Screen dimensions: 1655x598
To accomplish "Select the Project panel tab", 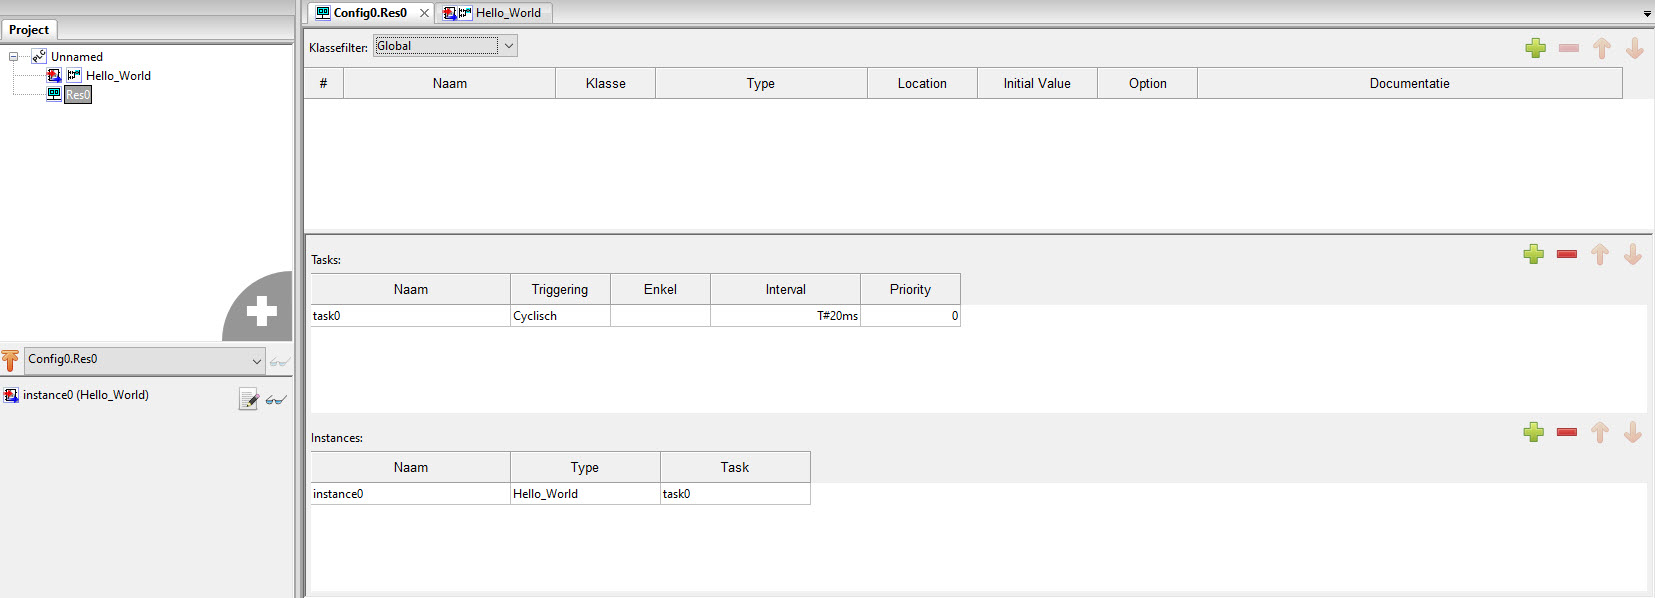I will click(x=29, y=30).
